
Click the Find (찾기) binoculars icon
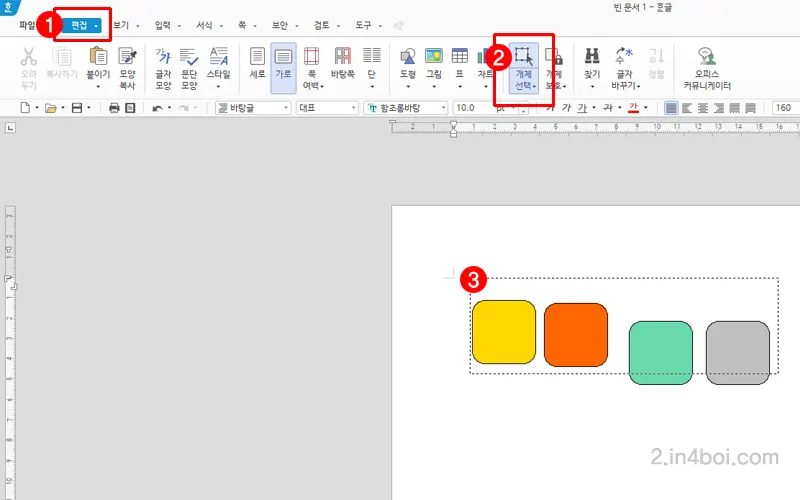pos(592,56)
